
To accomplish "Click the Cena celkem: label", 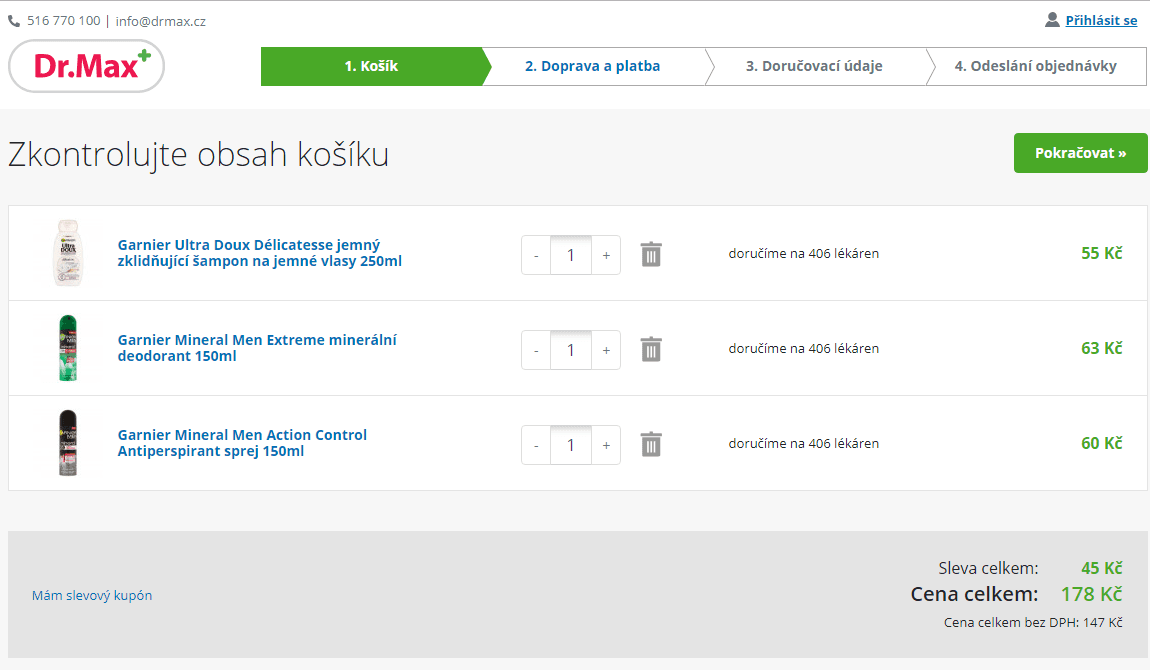I will 975,594.
